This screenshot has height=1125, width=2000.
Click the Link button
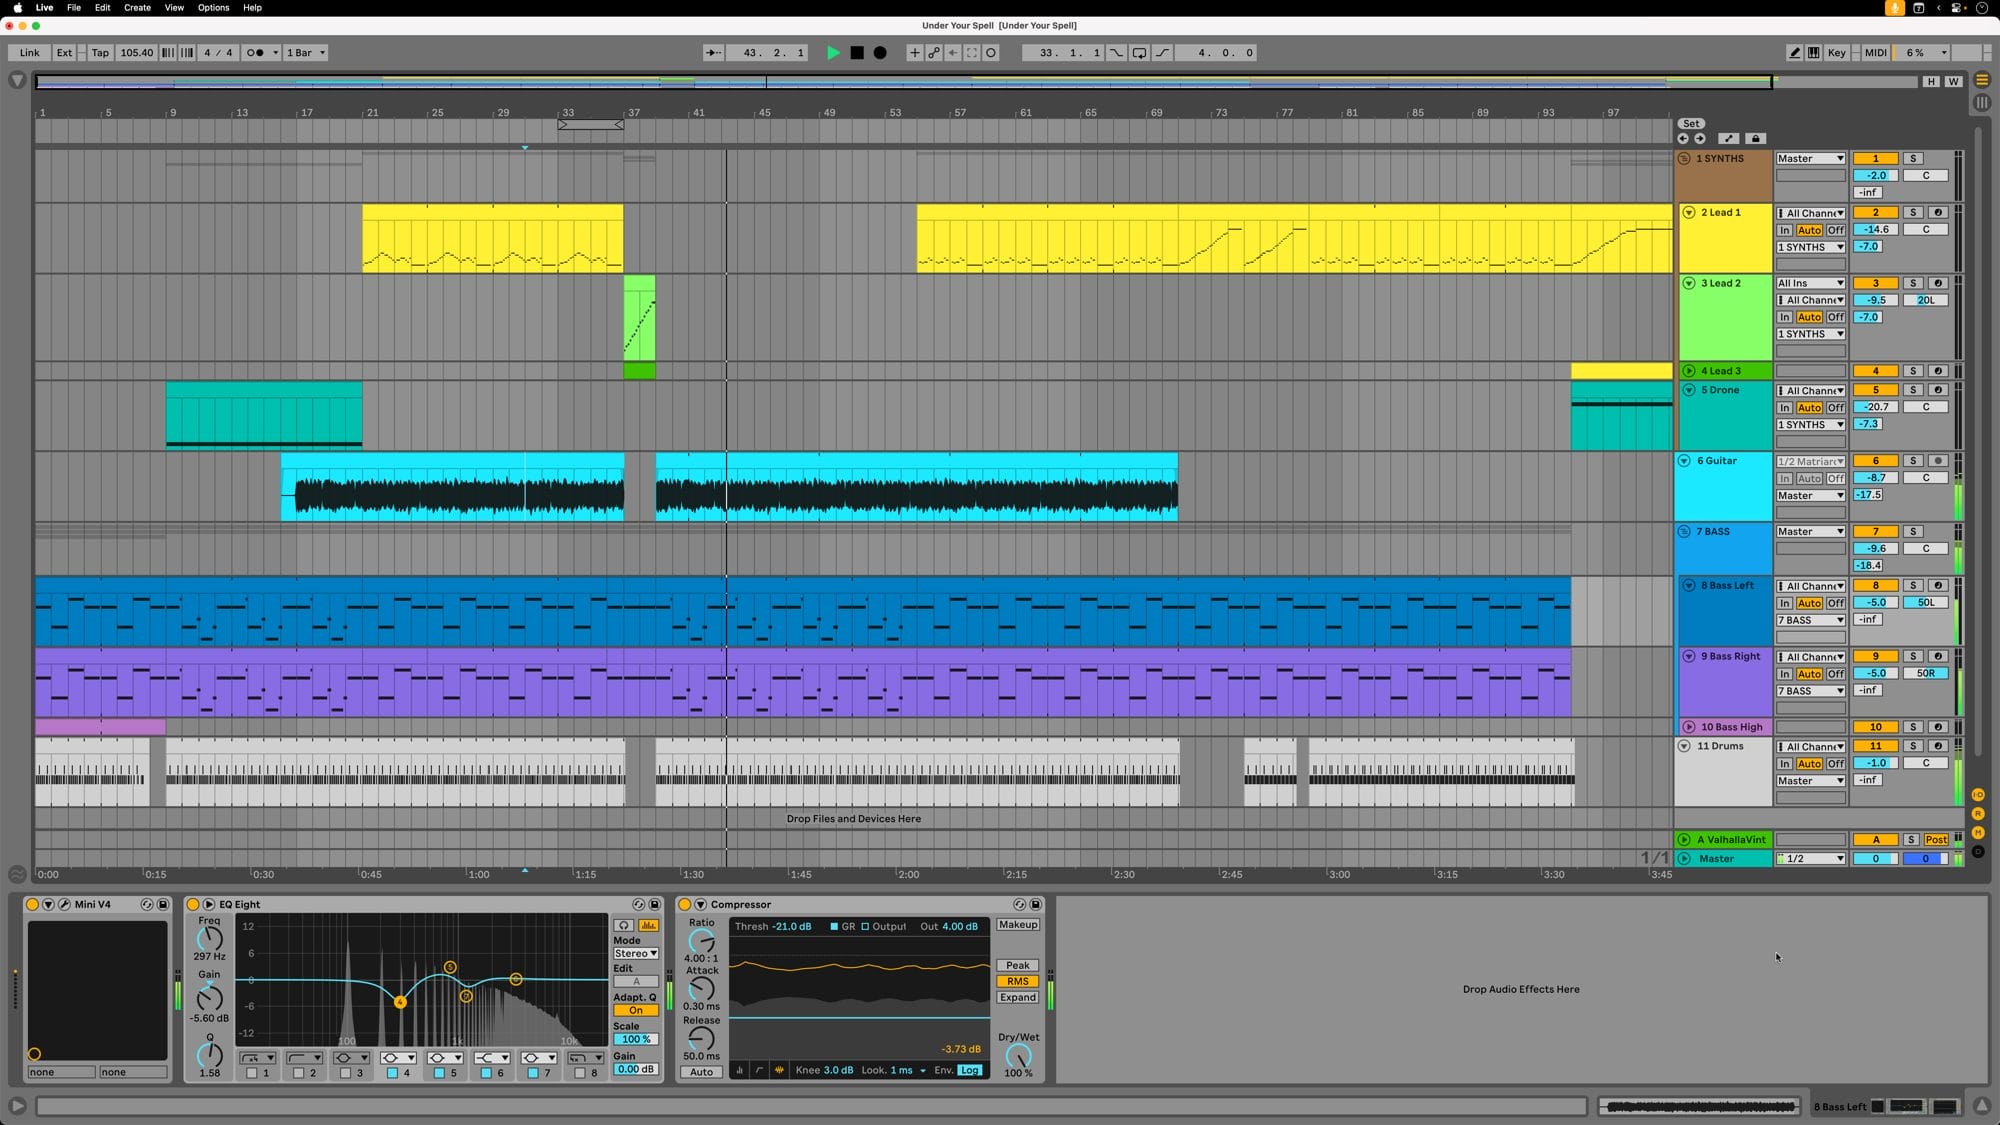coord(30,53)
